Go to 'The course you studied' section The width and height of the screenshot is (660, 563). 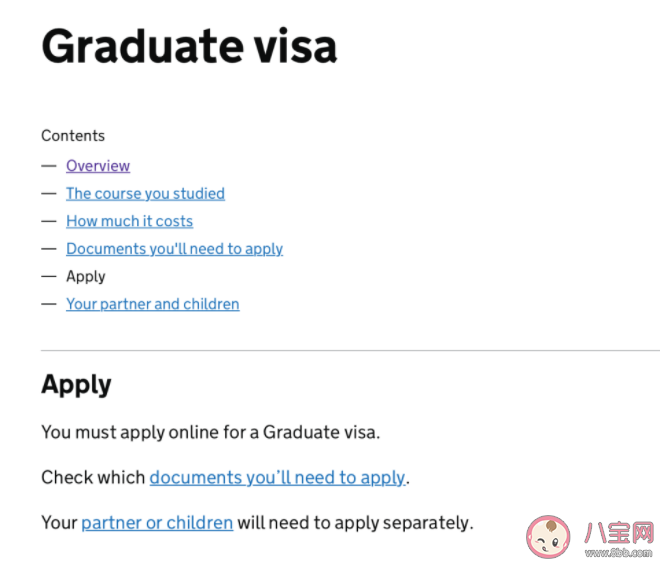coord(145,194)
